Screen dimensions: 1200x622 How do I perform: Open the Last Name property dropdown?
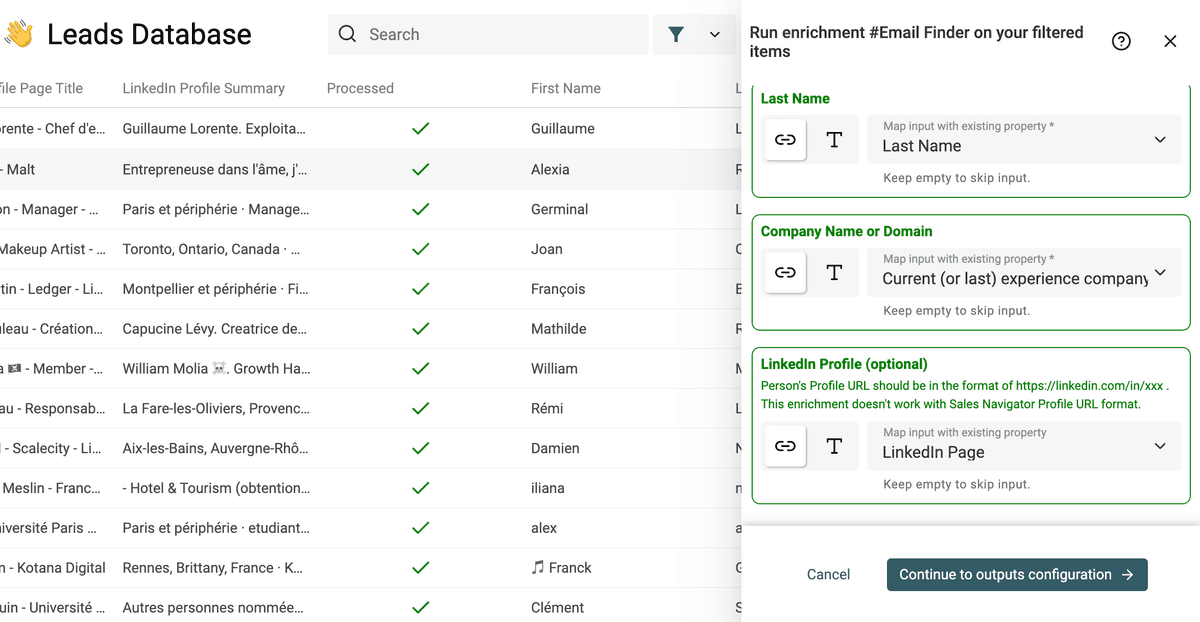coord(1024,140)
